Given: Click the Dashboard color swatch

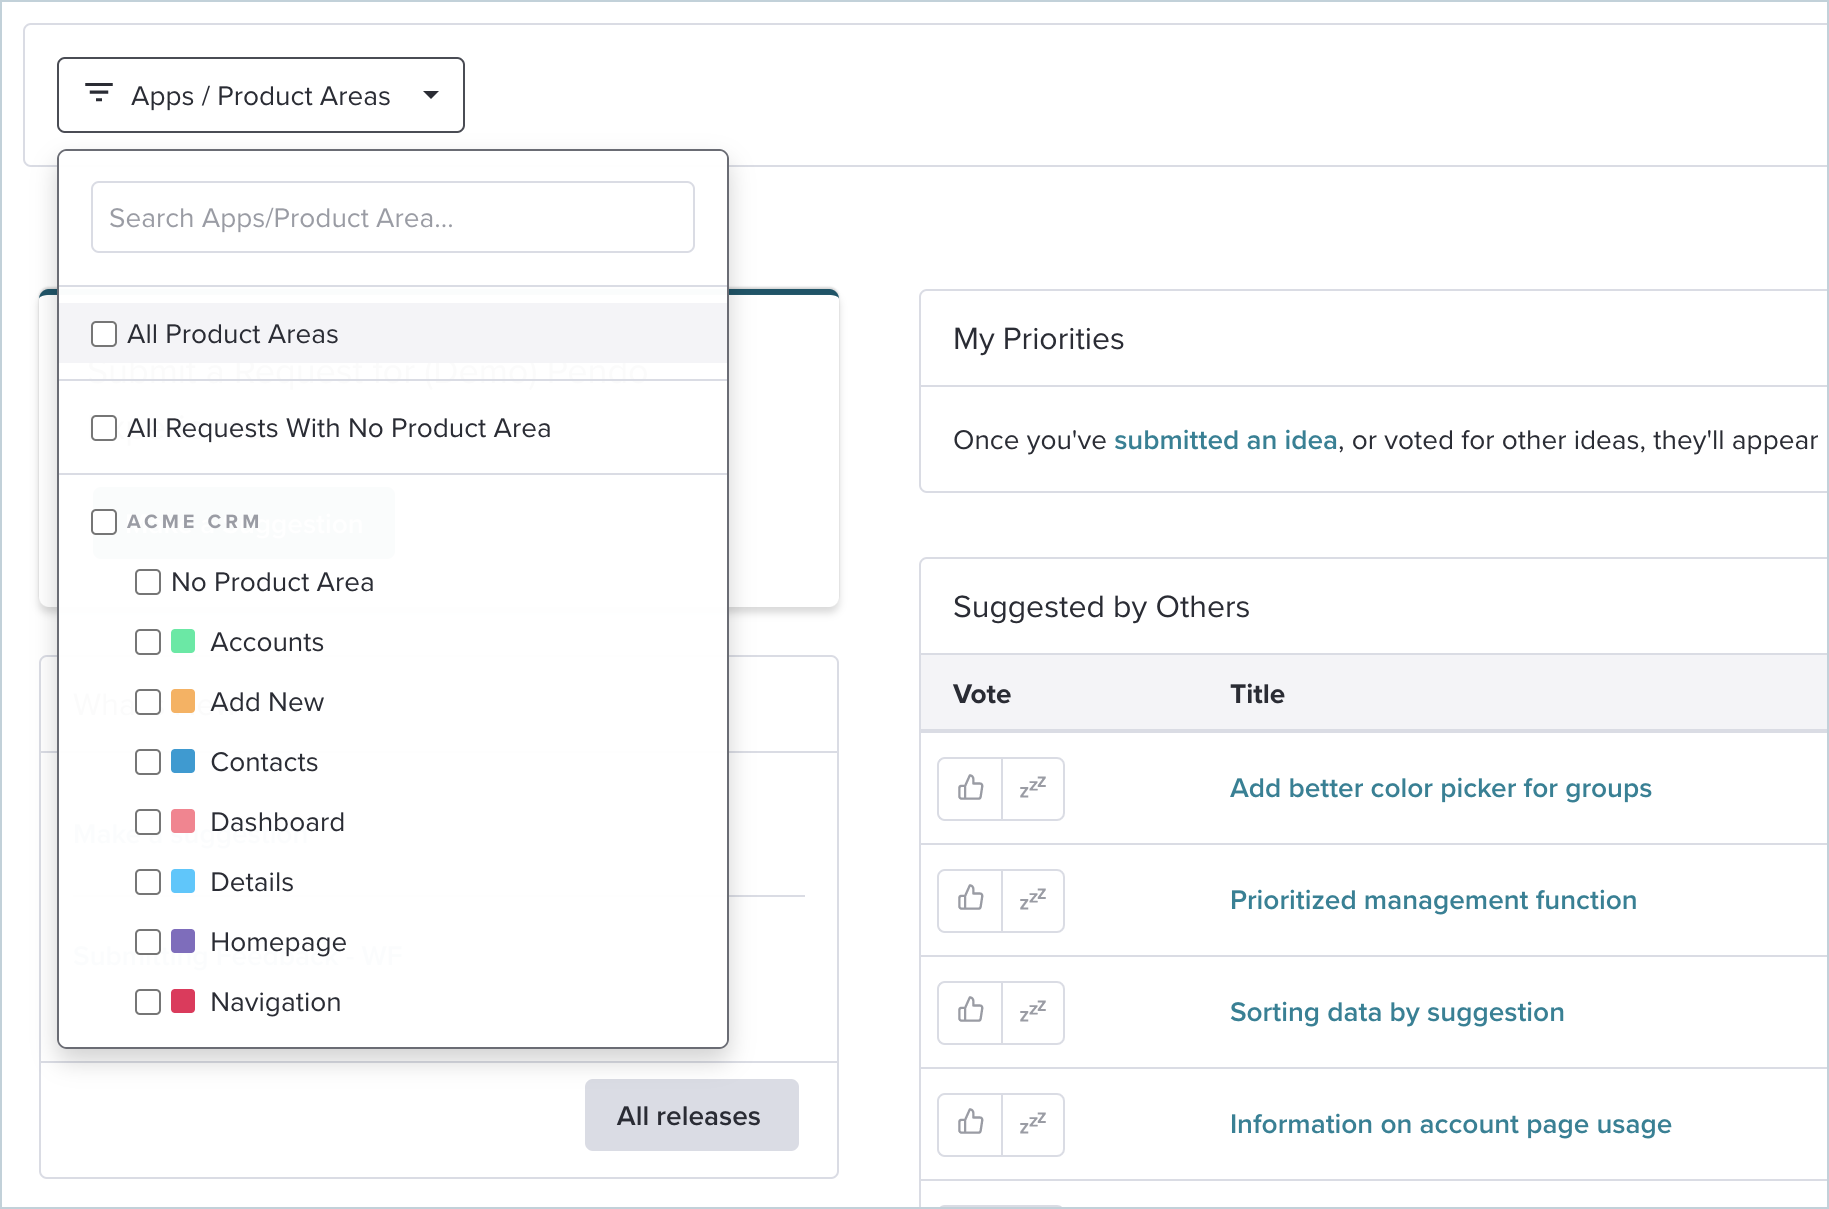Looking at the screenshot, I should pos(184,821).
